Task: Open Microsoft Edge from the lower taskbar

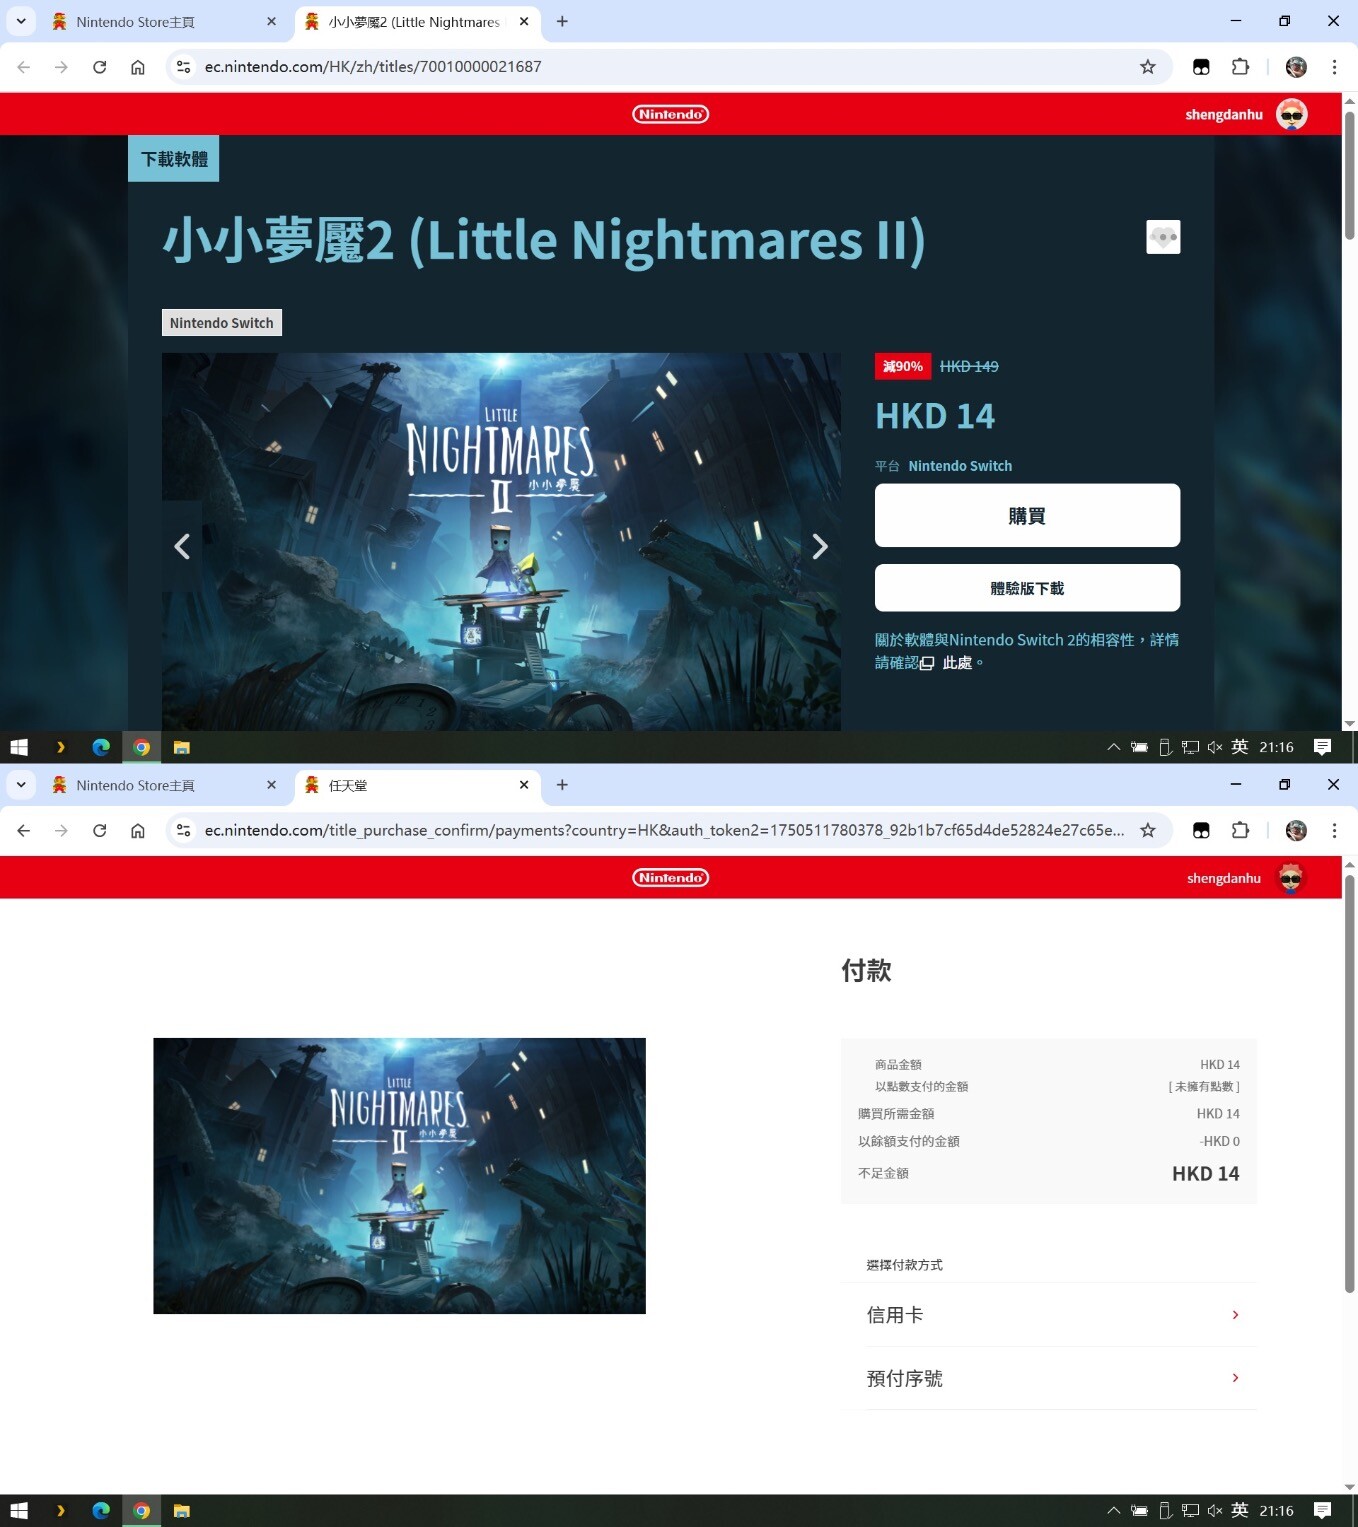Action: [x=101, y=1511]
